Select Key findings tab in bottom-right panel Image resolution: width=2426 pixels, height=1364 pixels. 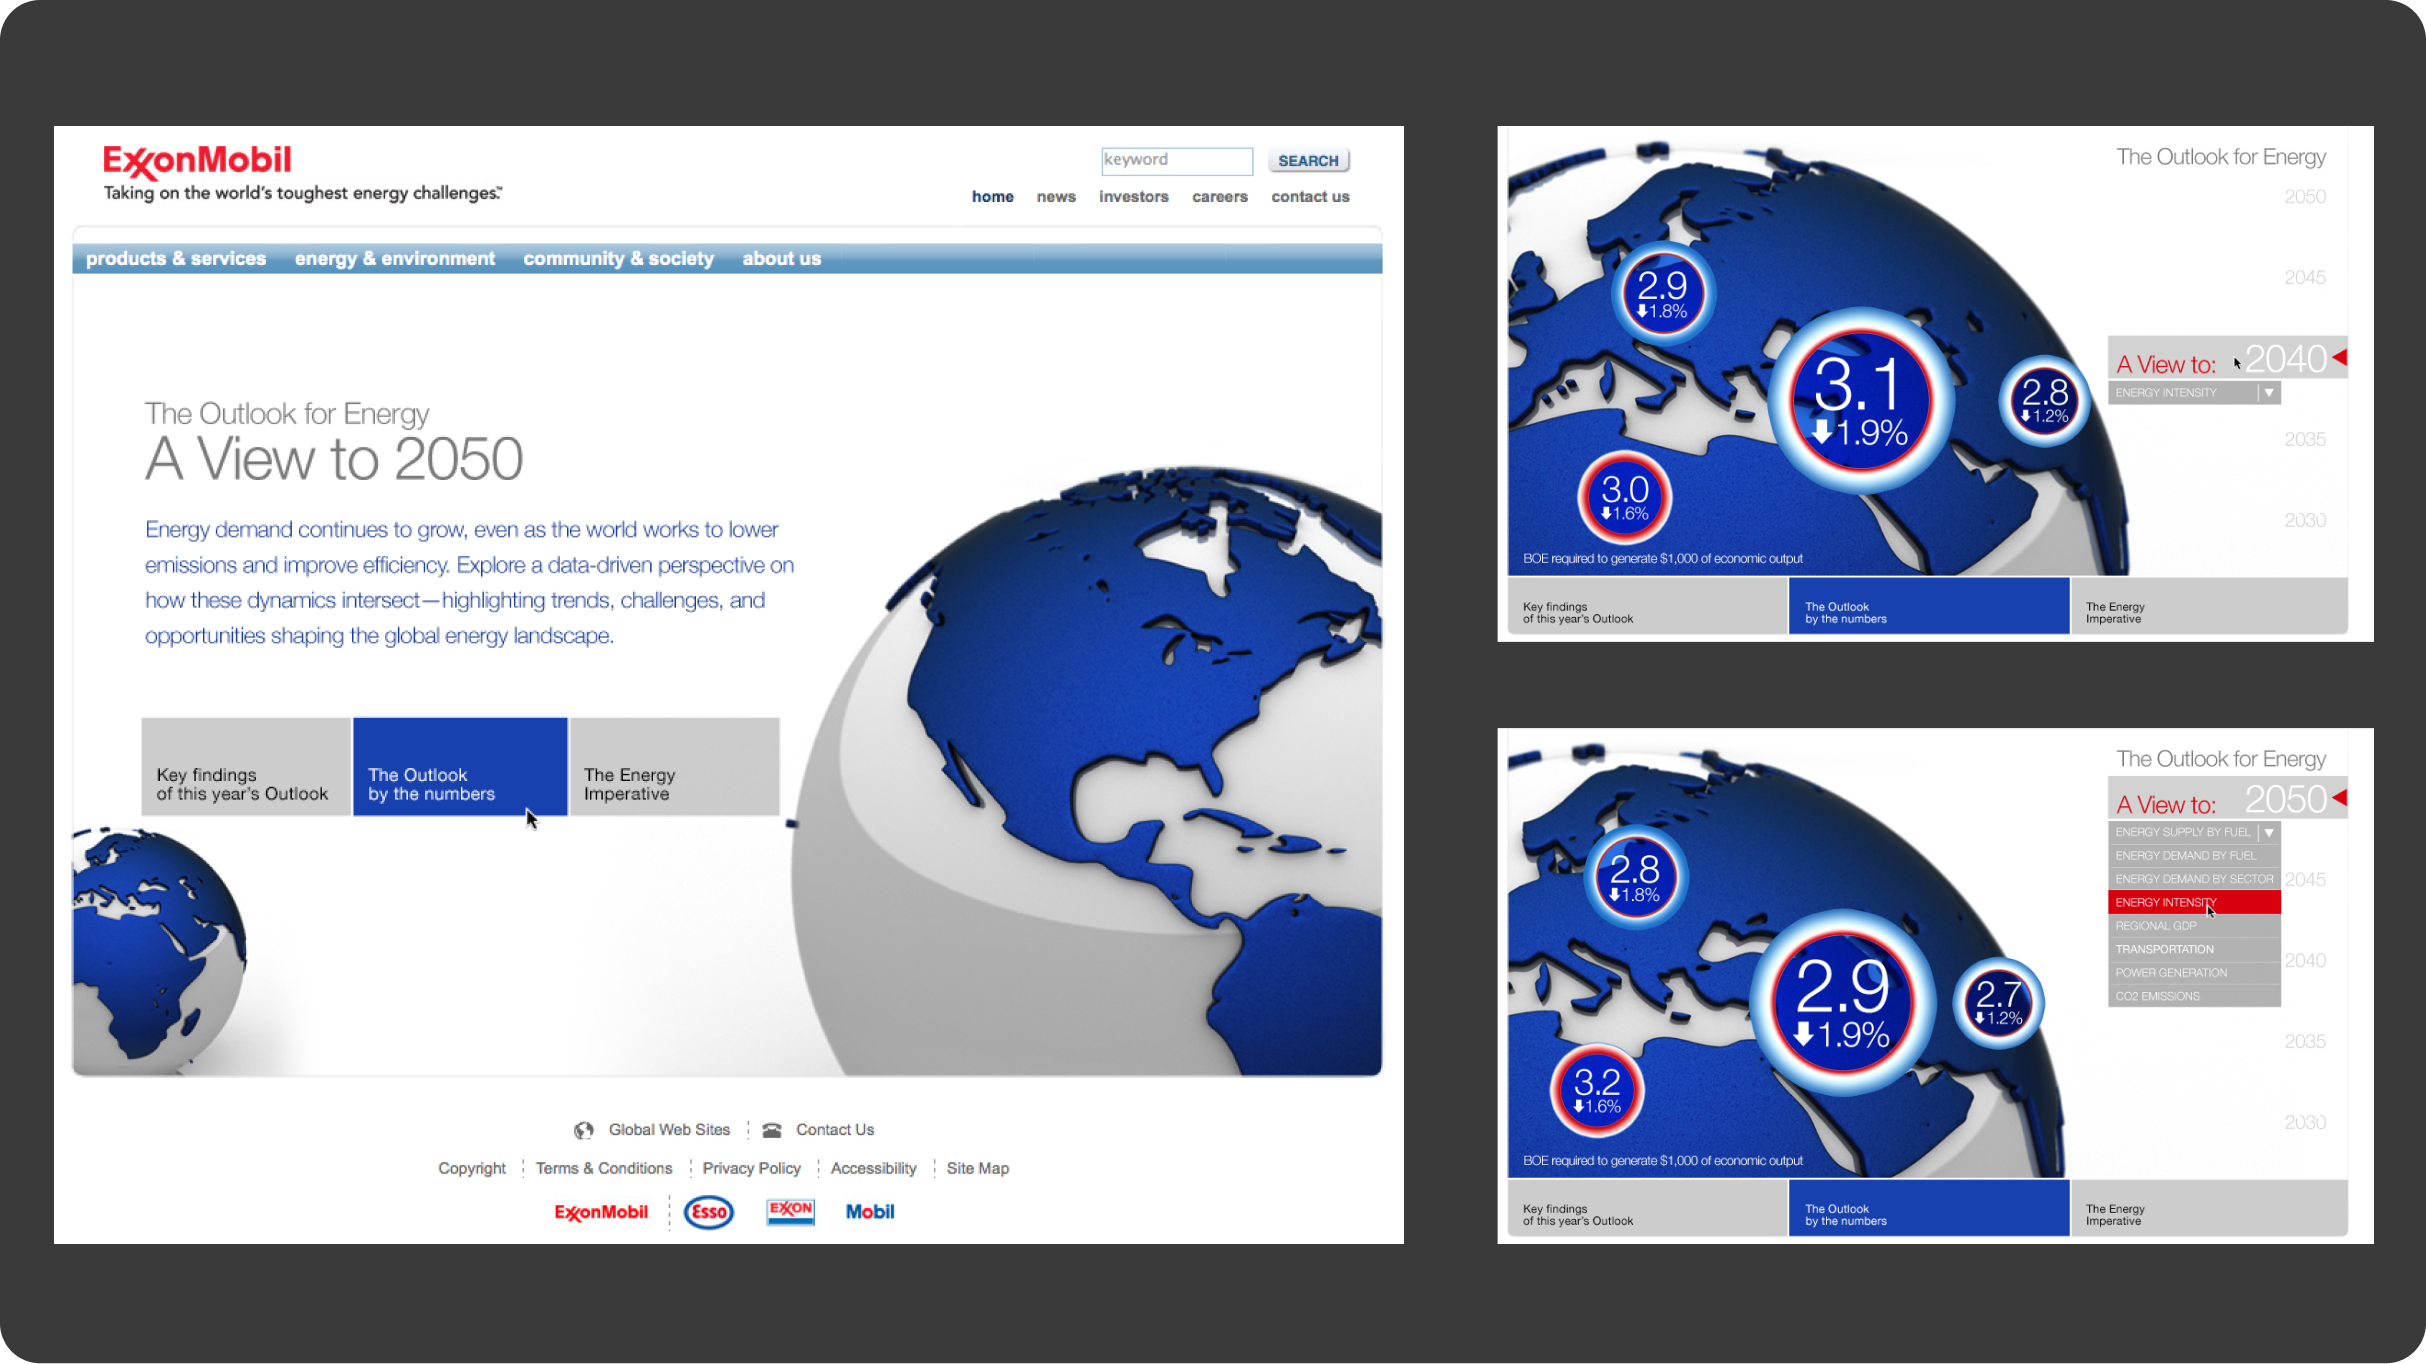click(x=1648, y=1208)
